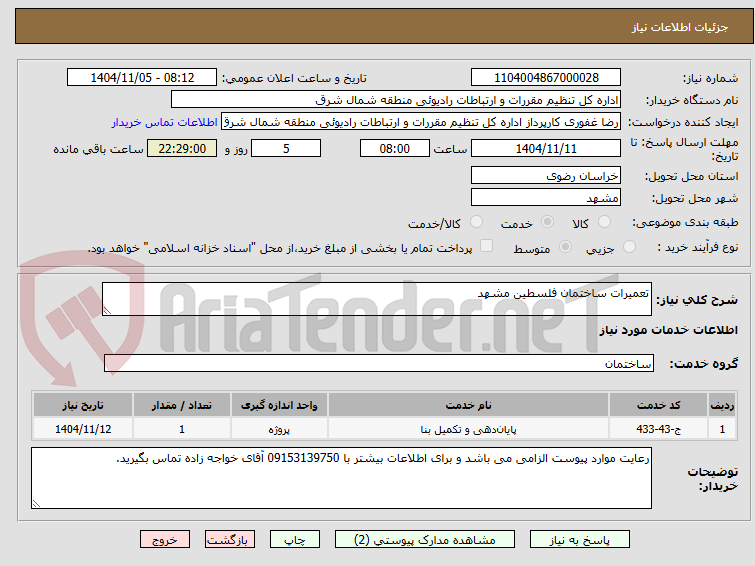
Task: Click the resize handle of توضیحات خریدار box
Action: click(x=36, y=504)
